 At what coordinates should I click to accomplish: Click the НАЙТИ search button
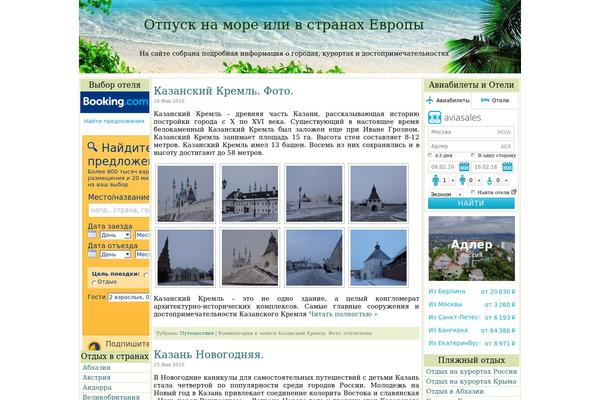[x=471, y=204]
